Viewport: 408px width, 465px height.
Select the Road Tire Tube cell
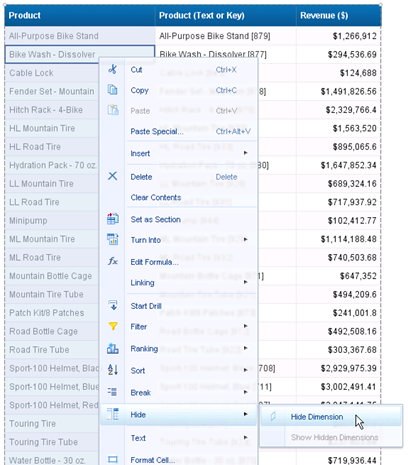[x=52, y=350]
